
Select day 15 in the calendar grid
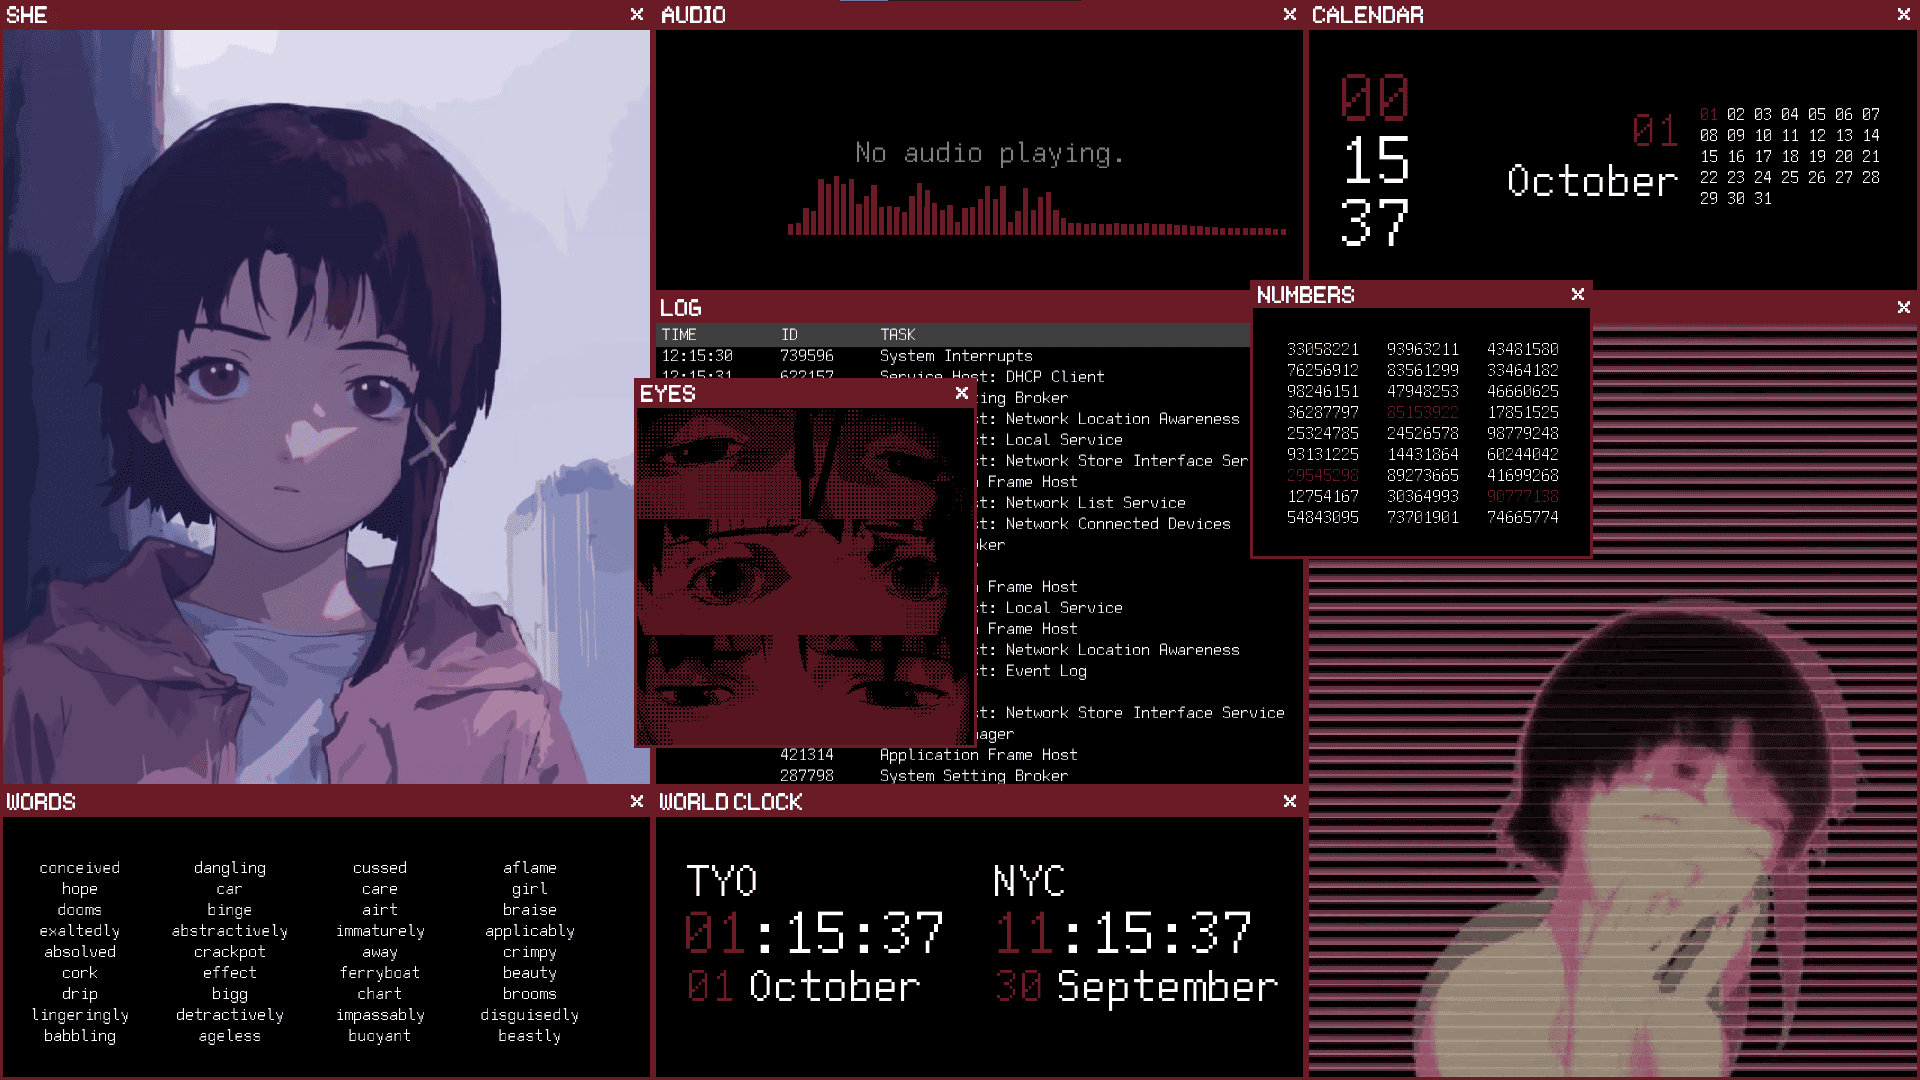tap(1709, 157)
